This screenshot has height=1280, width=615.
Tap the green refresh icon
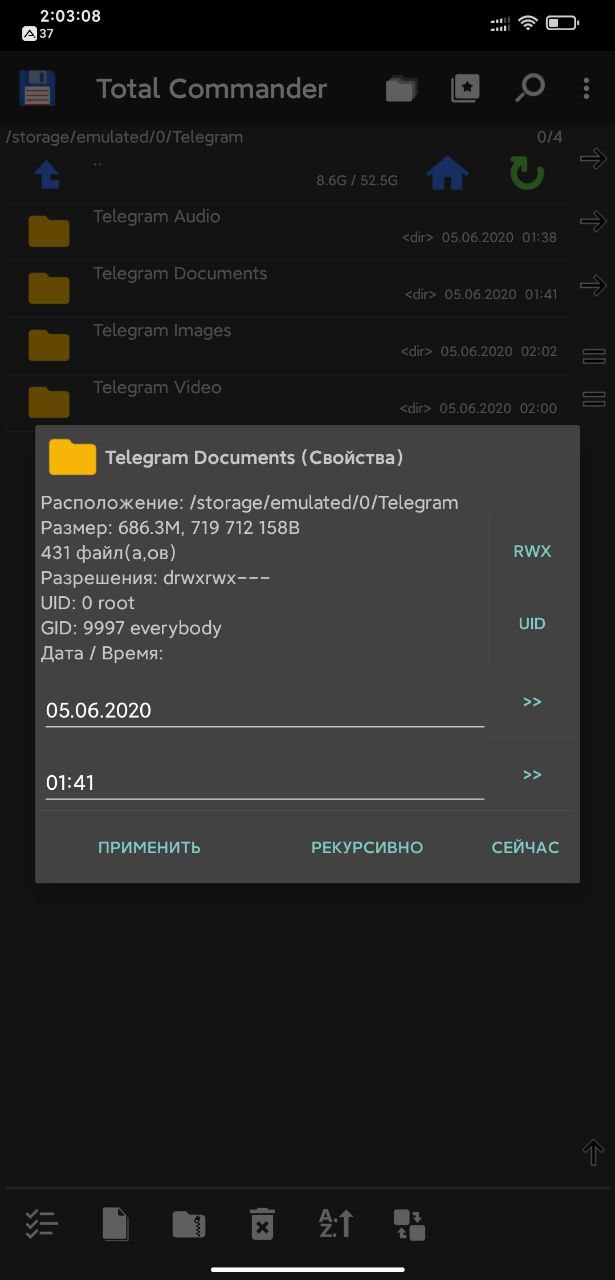click(526, 174)
